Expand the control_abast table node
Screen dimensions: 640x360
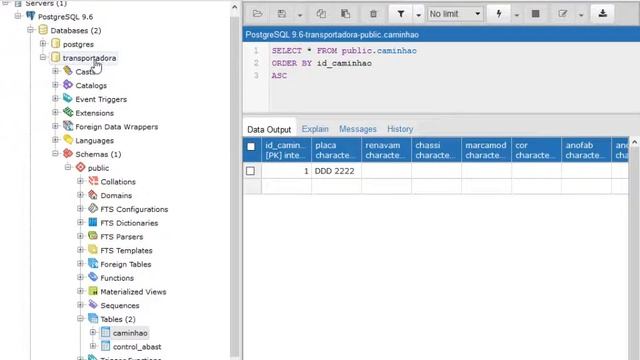[93, 346]
